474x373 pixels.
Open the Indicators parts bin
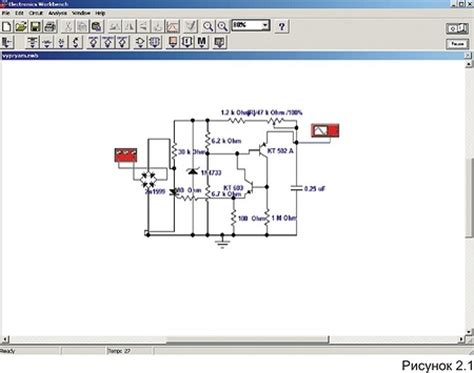pos(173,42)
